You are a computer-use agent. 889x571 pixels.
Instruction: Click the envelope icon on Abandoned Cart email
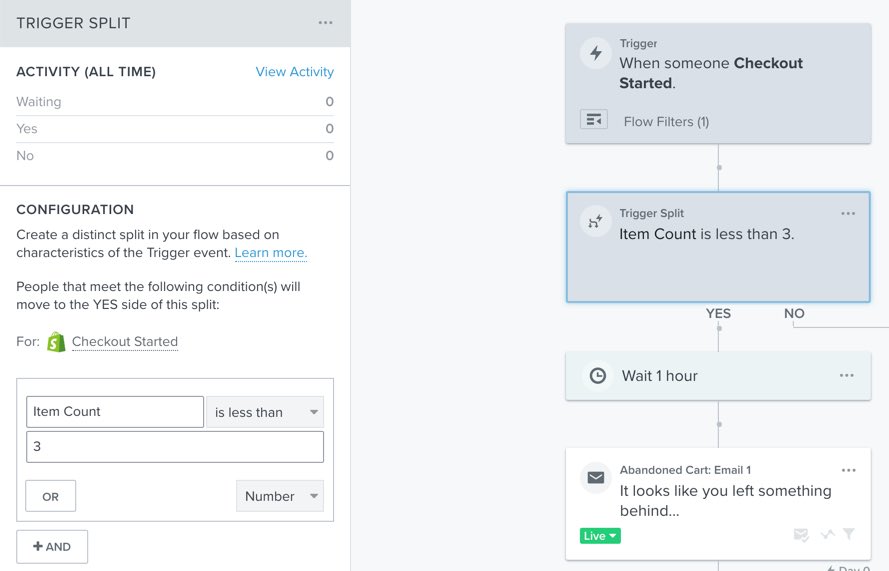pyautogui.click(x=596, y=478)
